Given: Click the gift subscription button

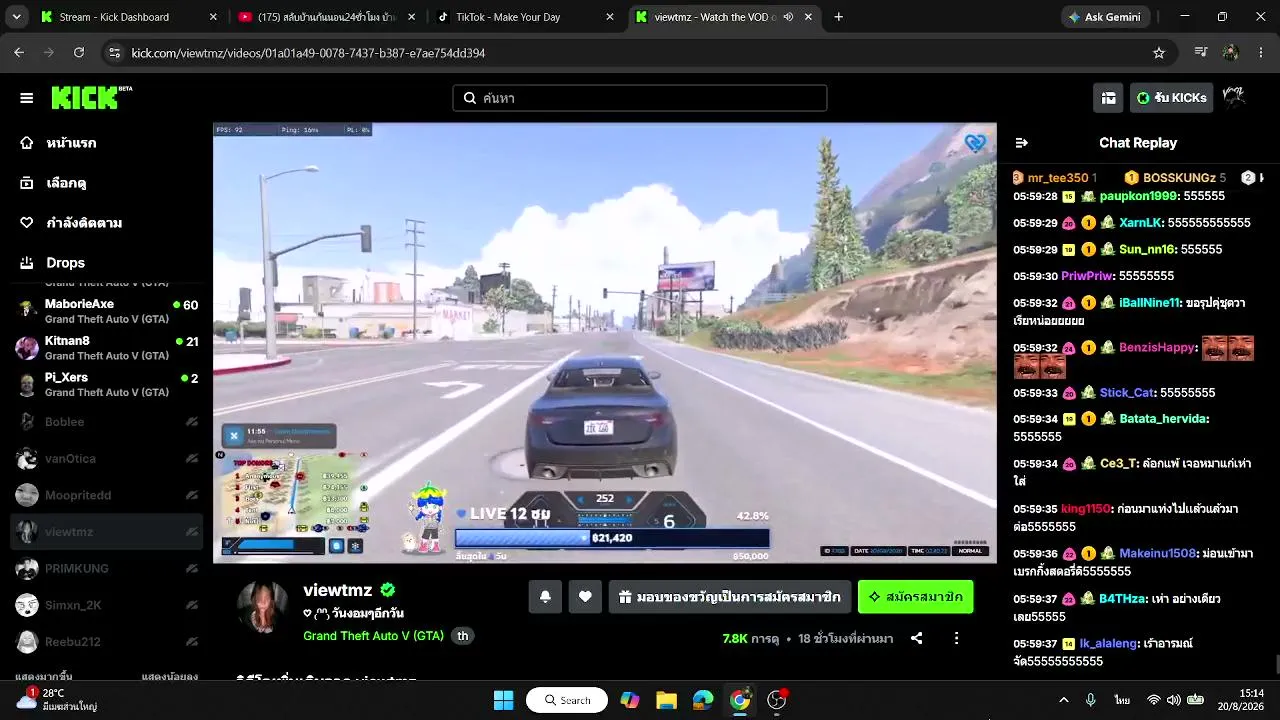Looking at the screenshot, I should [x=730, y=597].
